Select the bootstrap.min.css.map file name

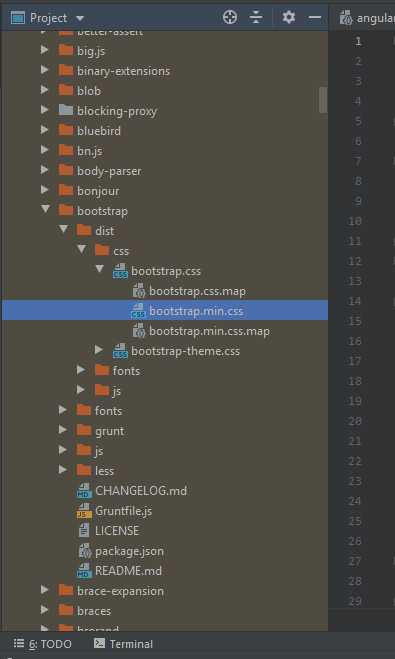[209, 331]
